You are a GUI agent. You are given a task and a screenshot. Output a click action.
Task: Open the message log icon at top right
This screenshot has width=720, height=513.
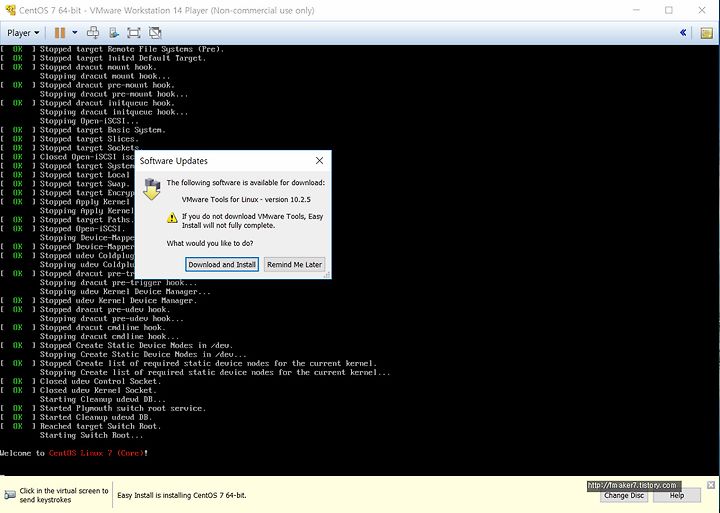click(706, 33)
